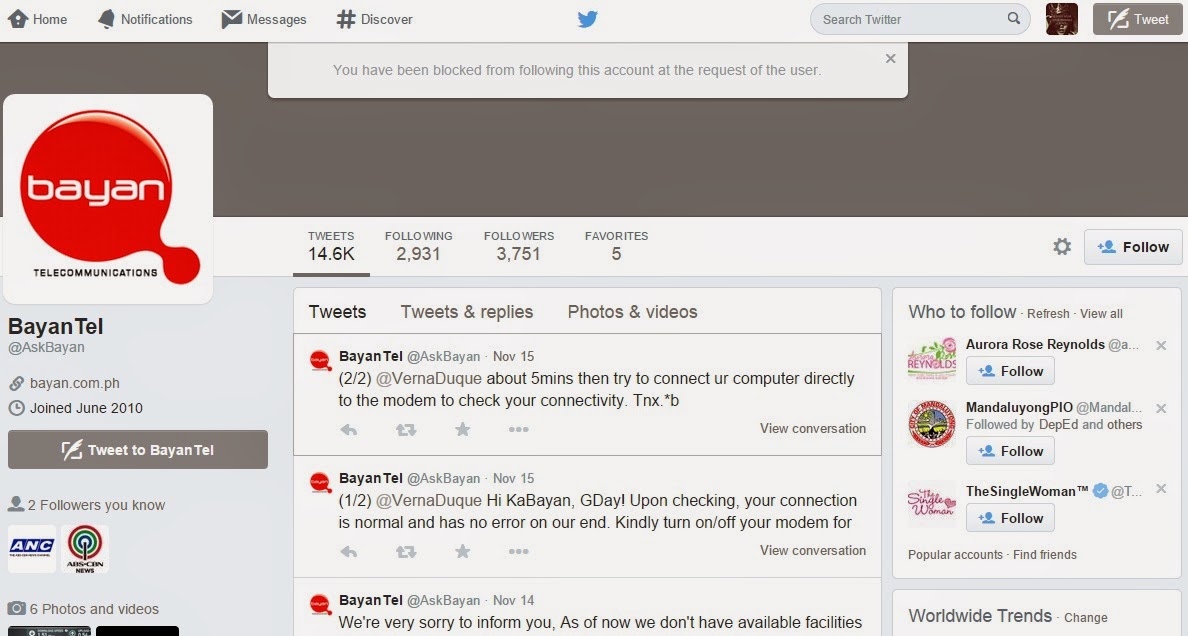Screen dimensions: 1188x636
Task: Open the Find friends link
Action: coord(1045,555)
